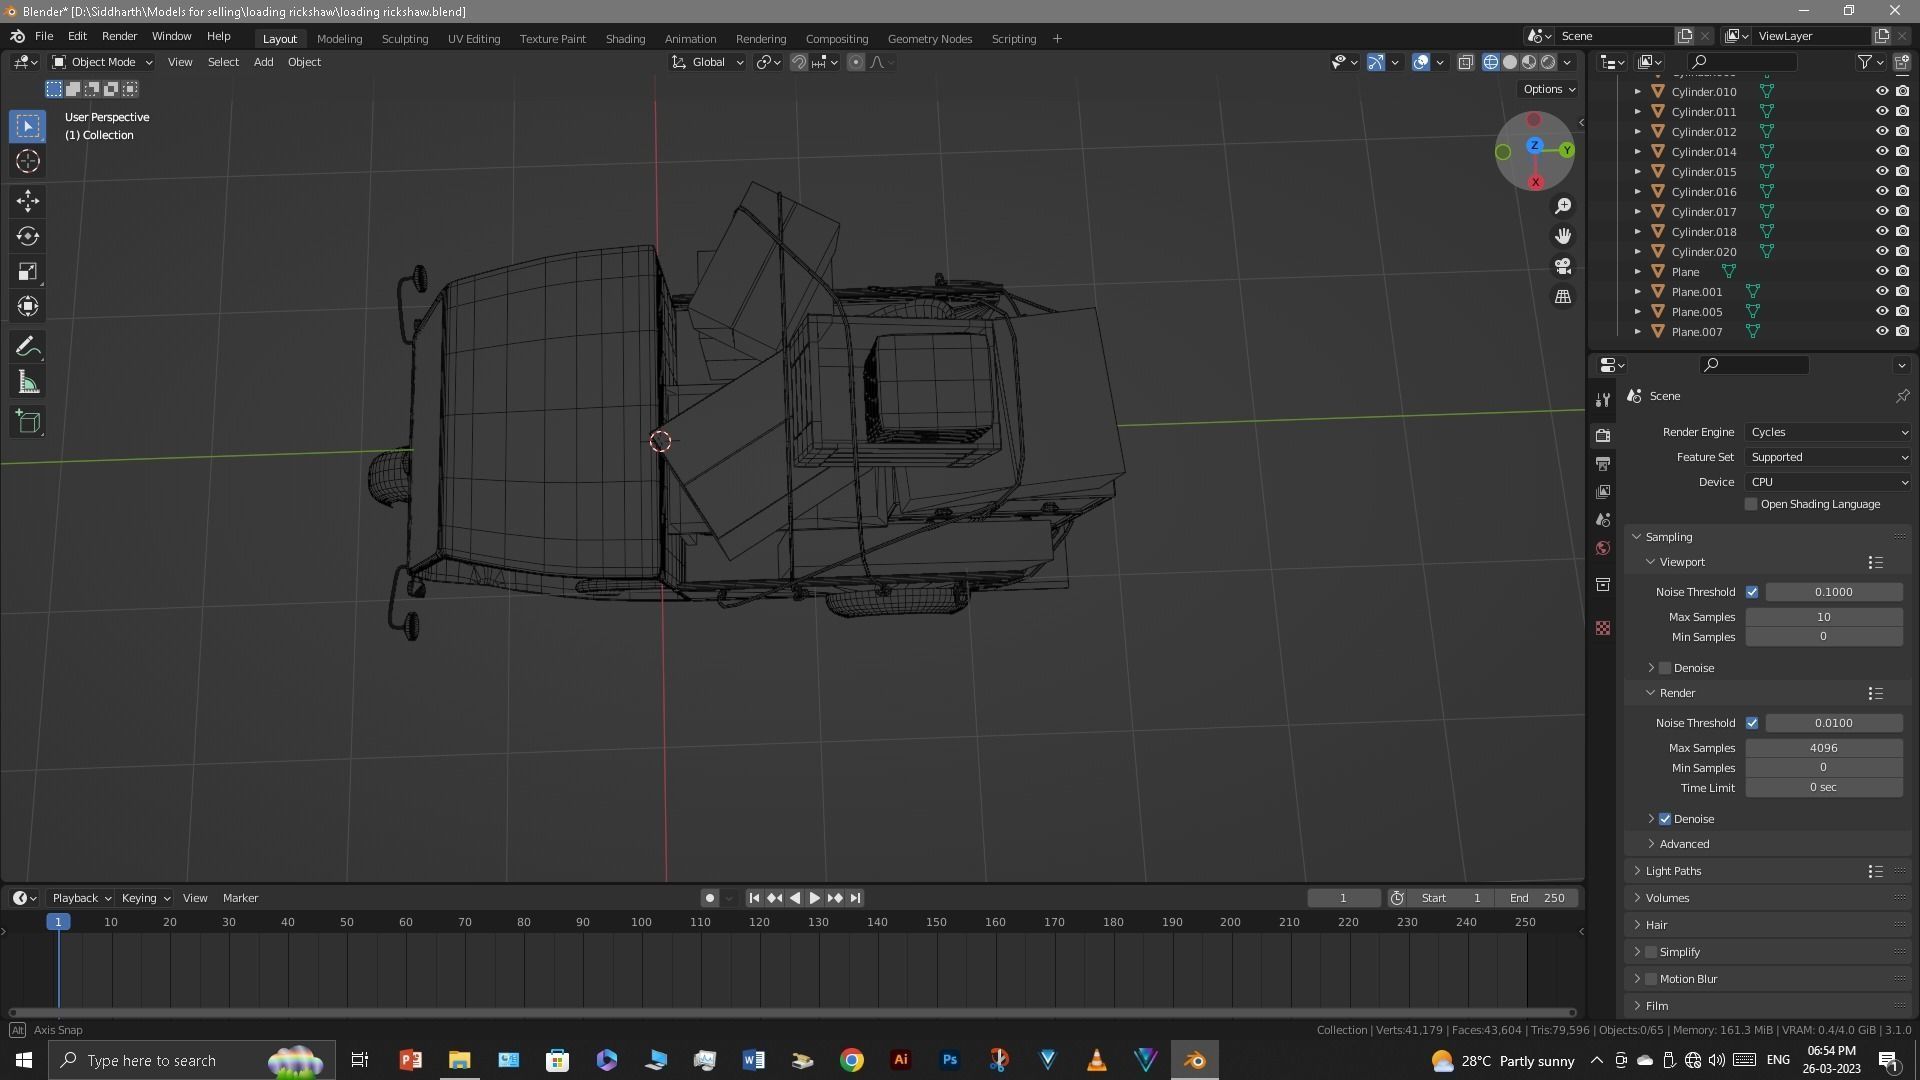Jump to the timeline end frame

(x=855, y=898)
